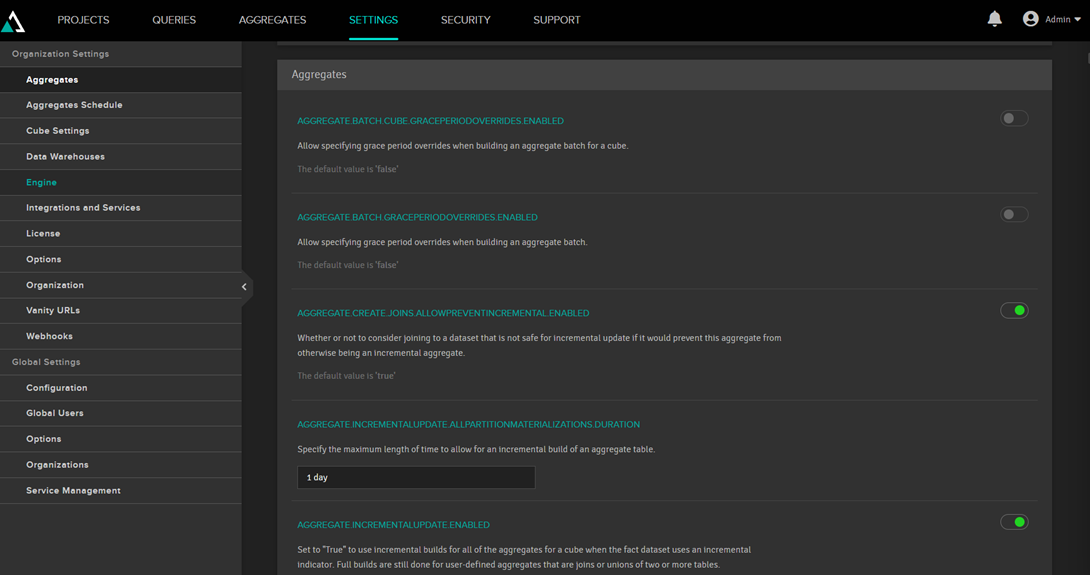
Task: Click the duration field showing 1 day
Action: 415,478
